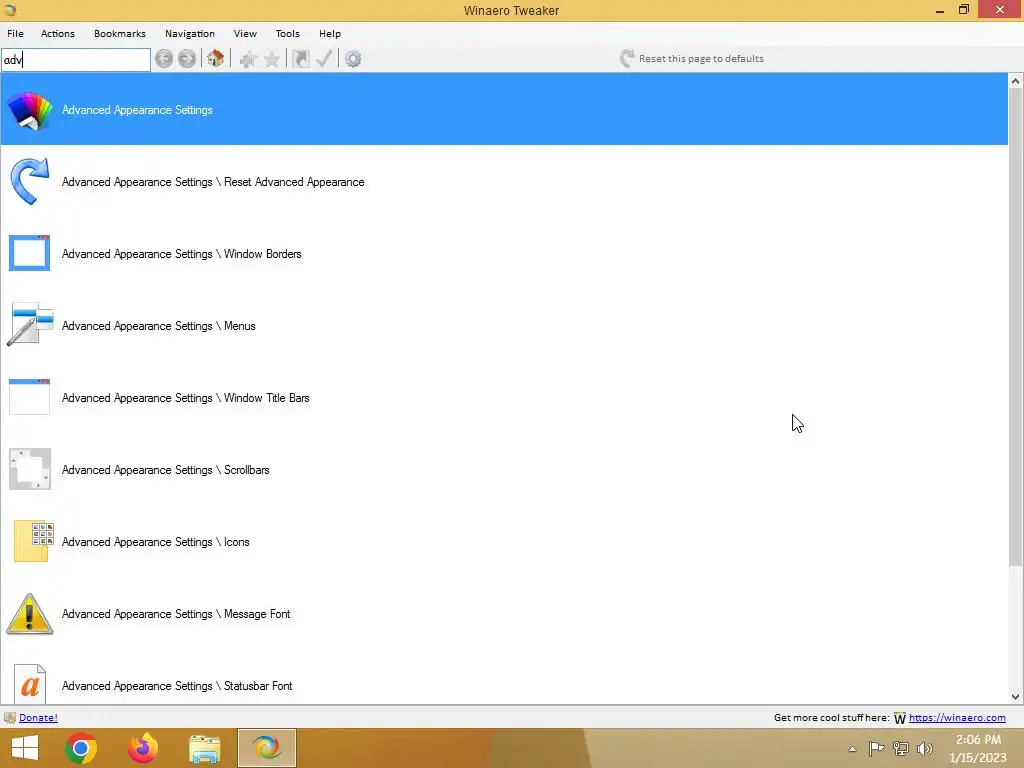Click the scrollbar up arrow
Image resolution: width=1024 pixels, height=768 pixels.
point(1016,81)
